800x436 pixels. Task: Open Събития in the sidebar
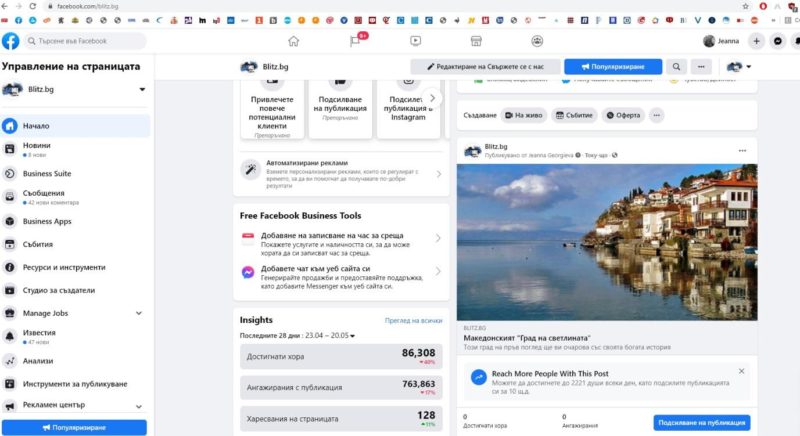pyautogui.click(x=76, y=245)
